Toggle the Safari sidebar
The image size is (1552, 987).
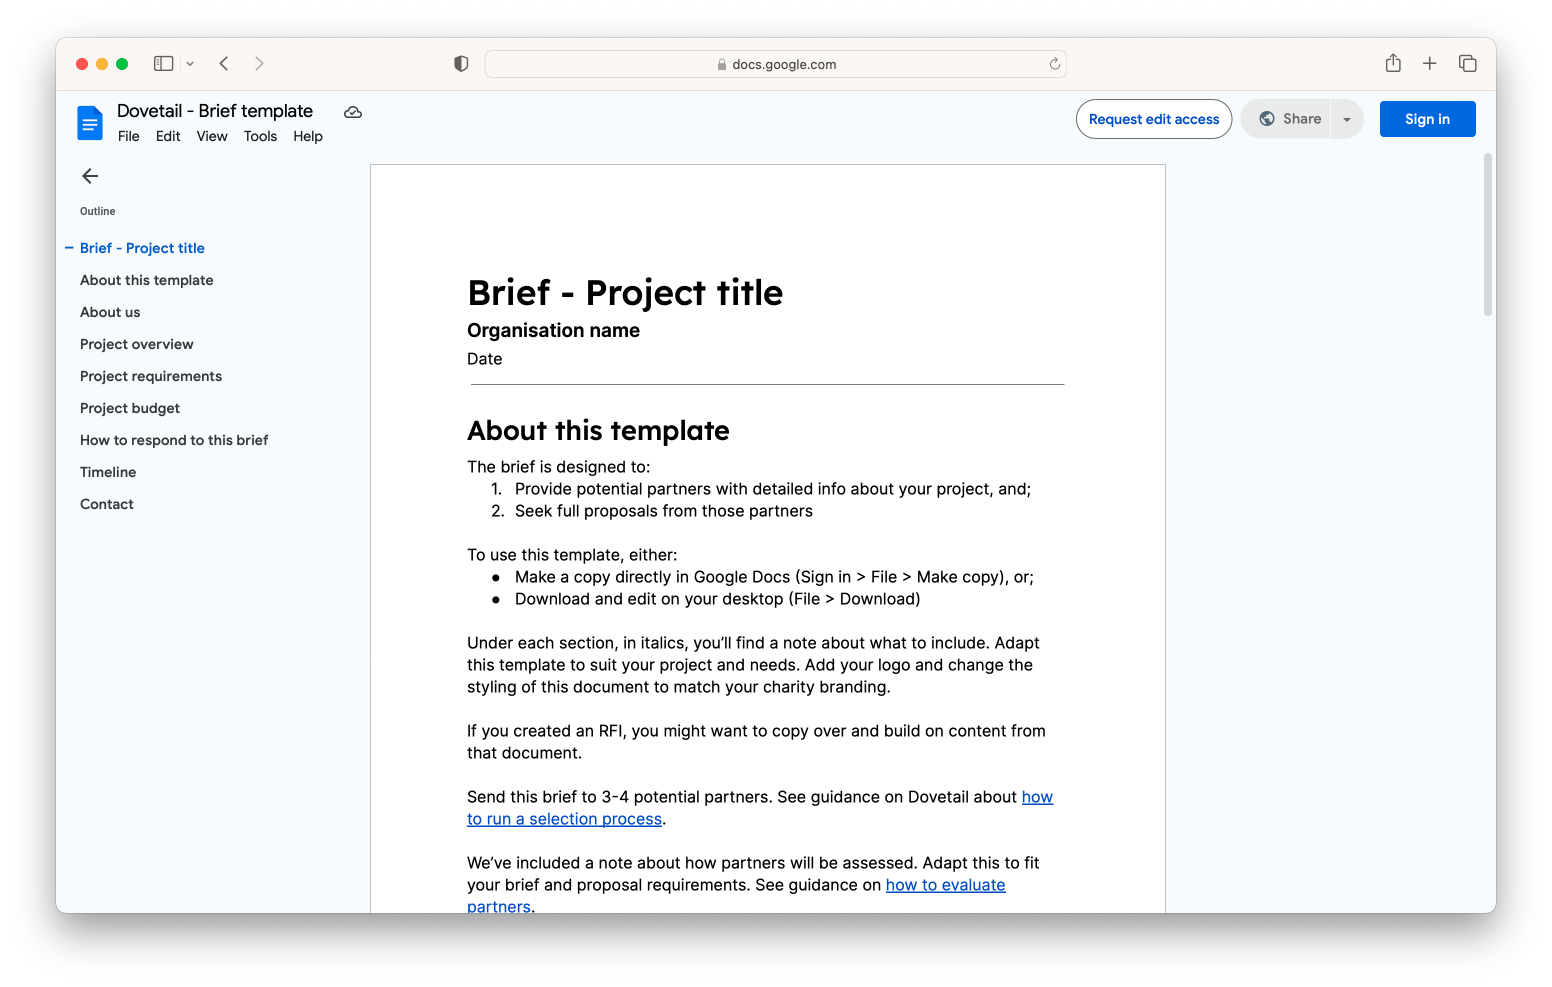pos(162,63)
